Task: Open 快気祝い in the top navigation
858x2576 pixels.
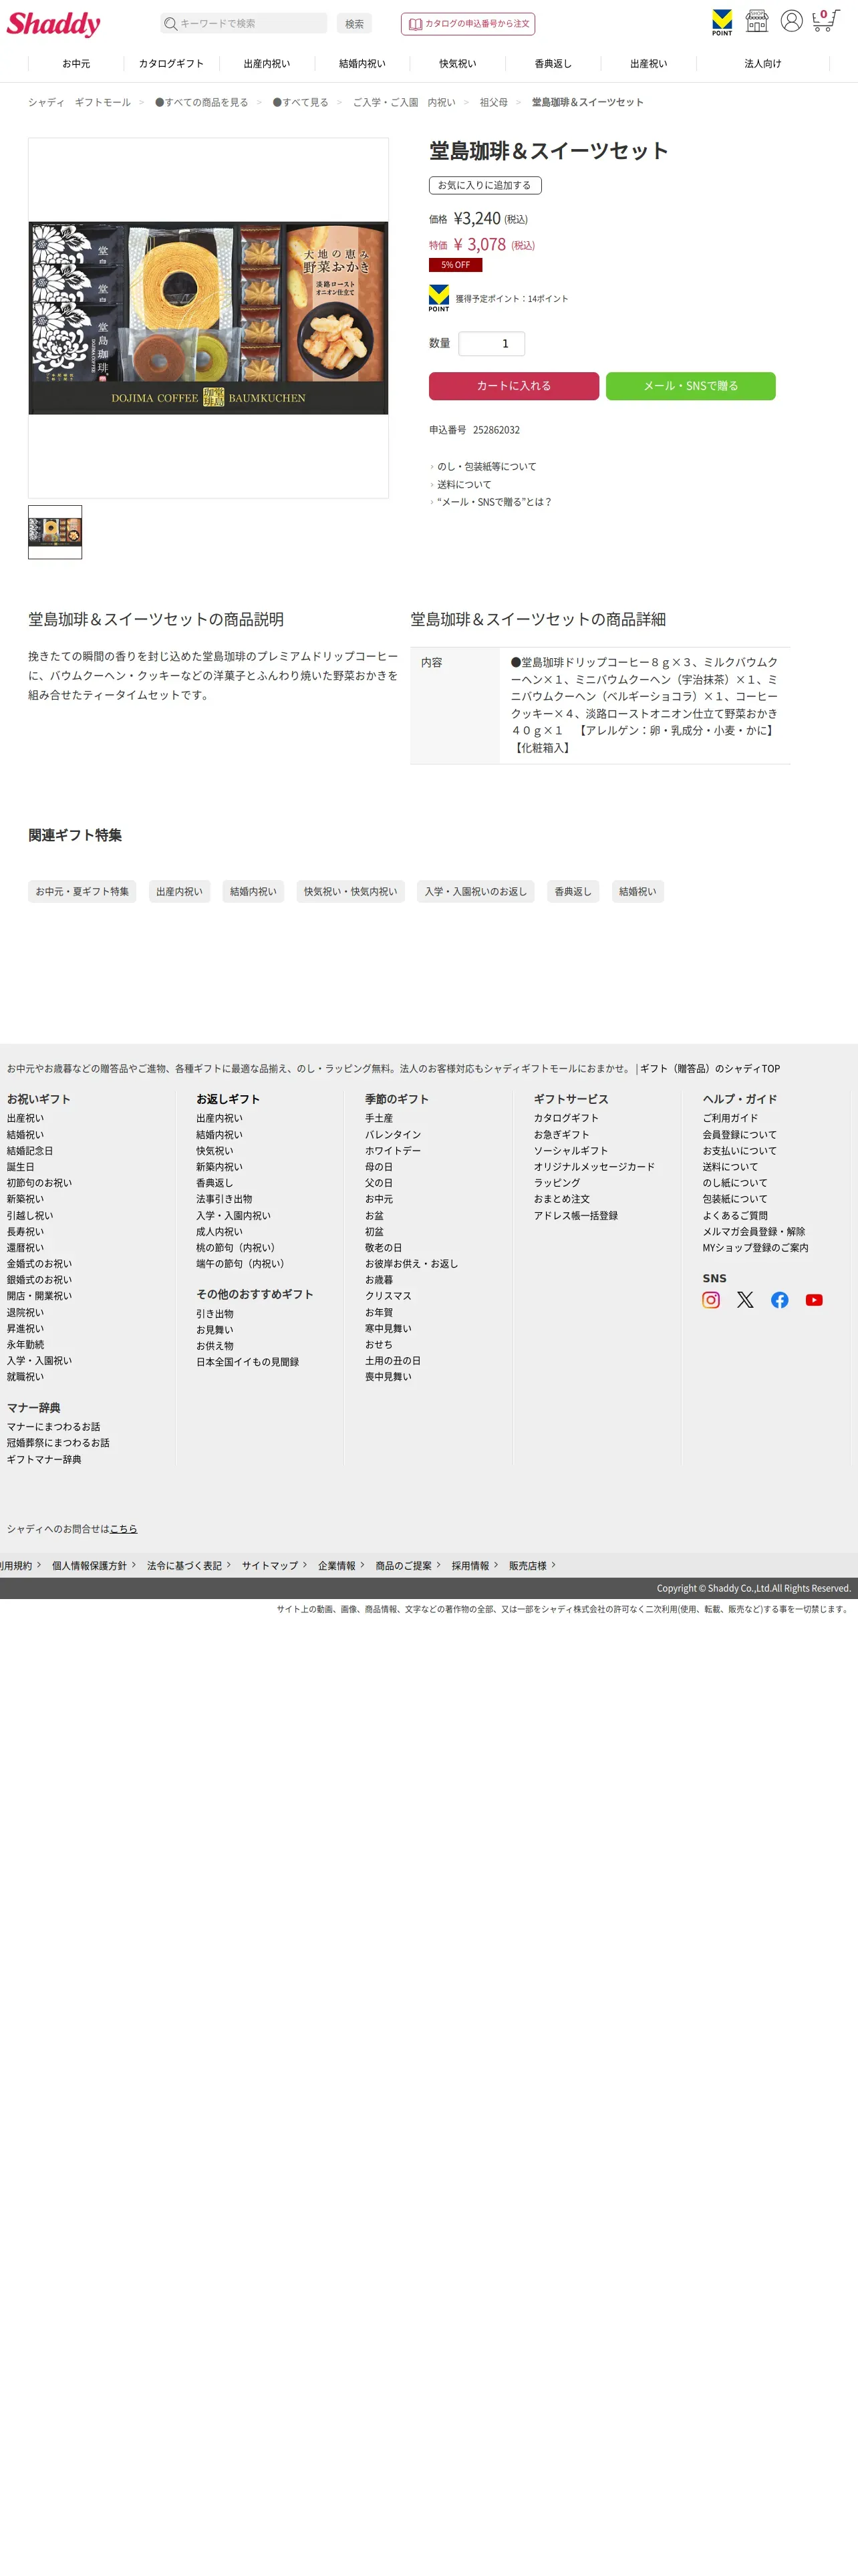Action: click(458, 64)
